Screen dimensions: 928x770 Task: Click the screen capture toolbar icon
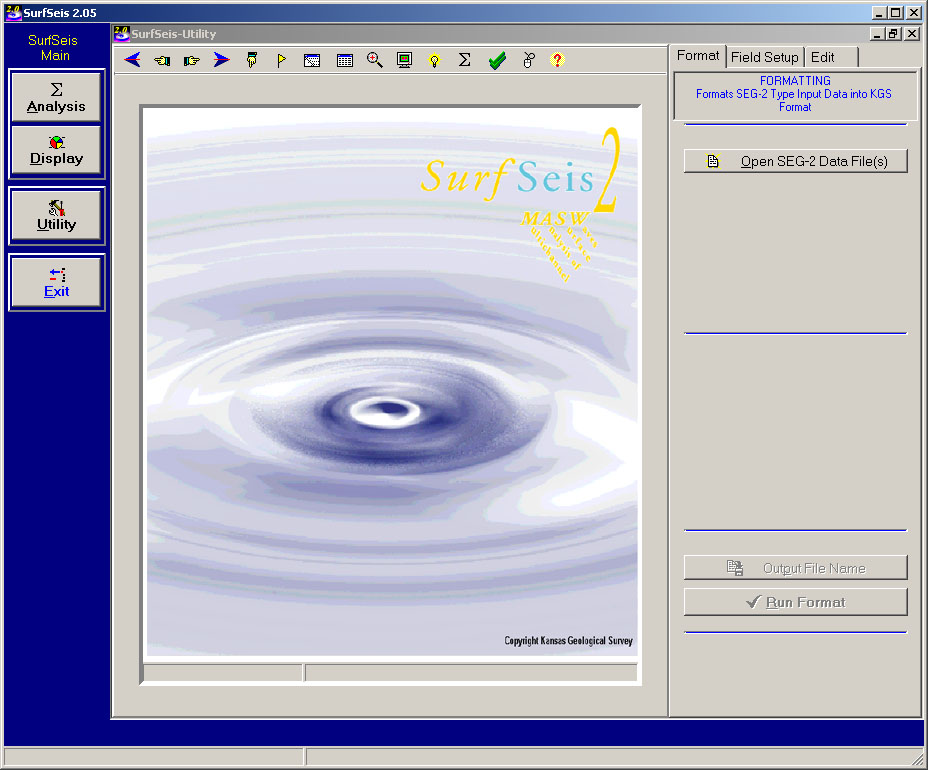pos(311,60)
